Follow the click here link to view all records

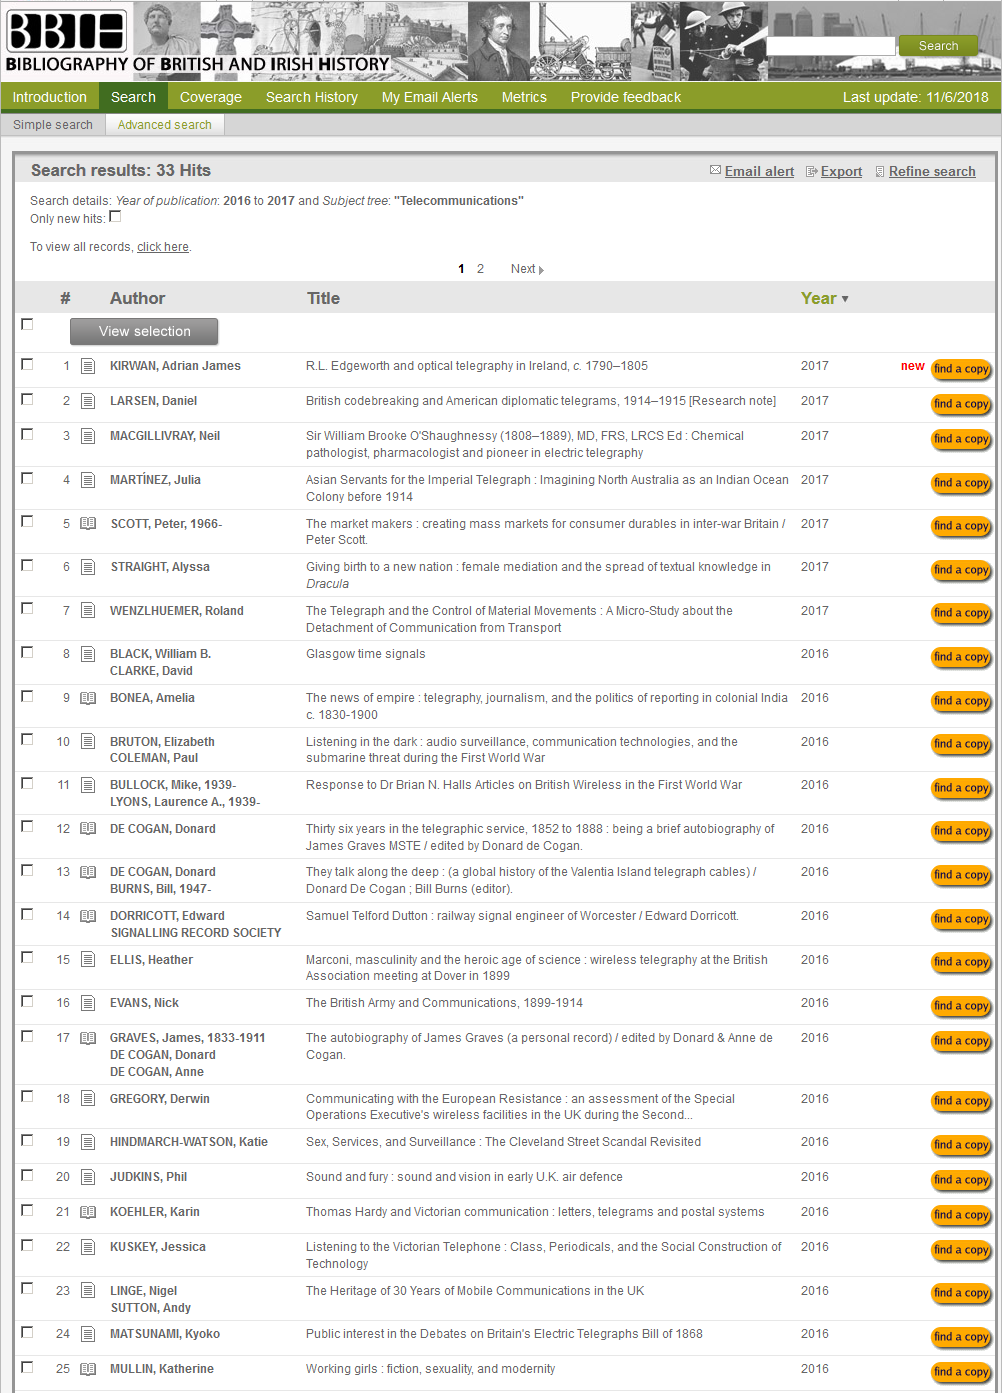pyautogui.click(x=162, y=247)
